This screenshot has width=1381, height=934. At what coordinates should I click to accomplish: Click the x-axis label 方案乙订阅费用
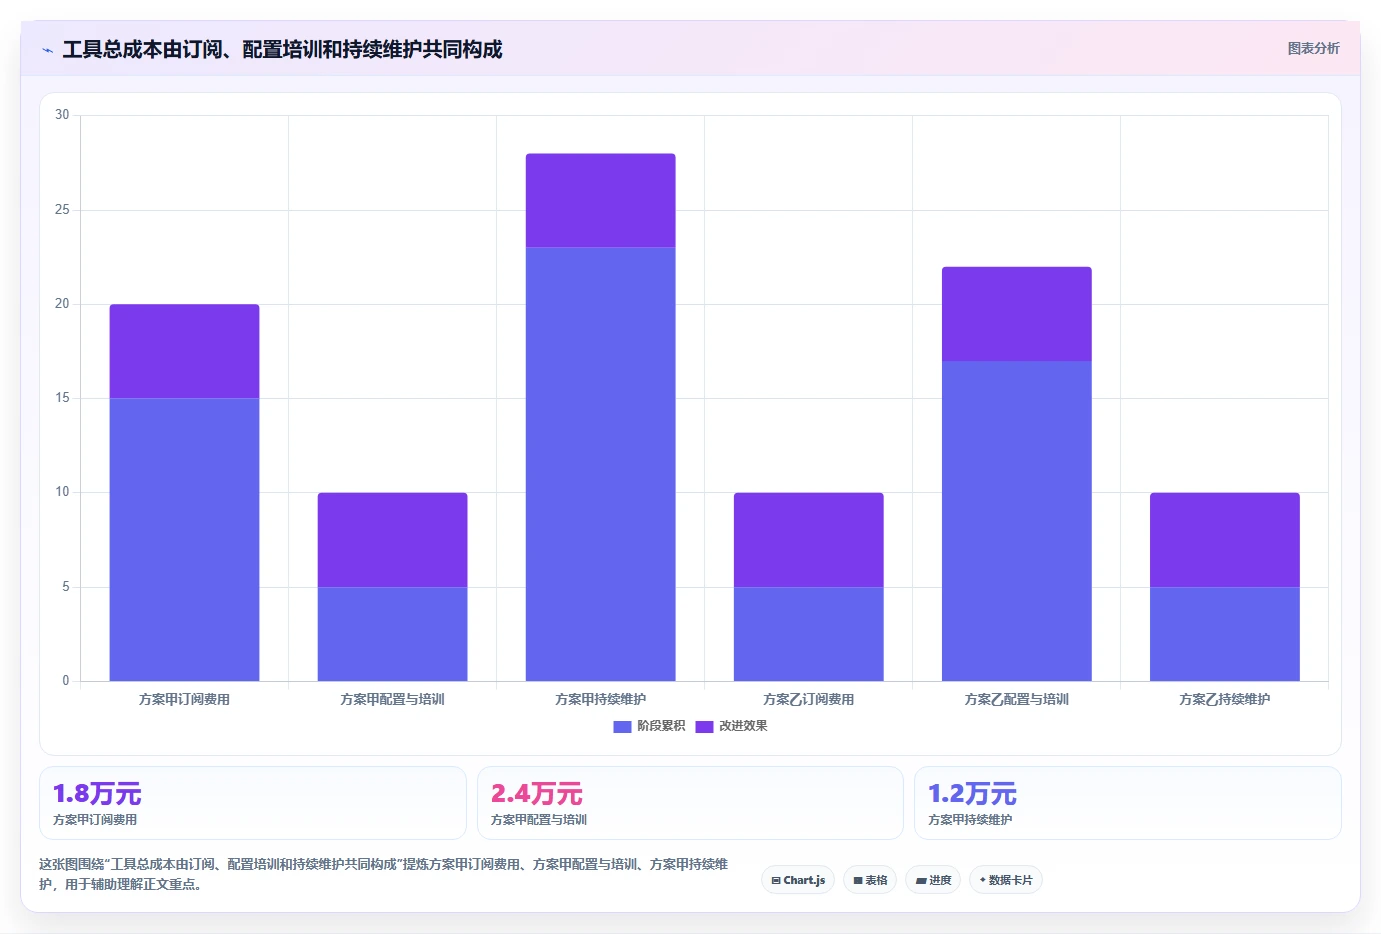click(808, 700)
